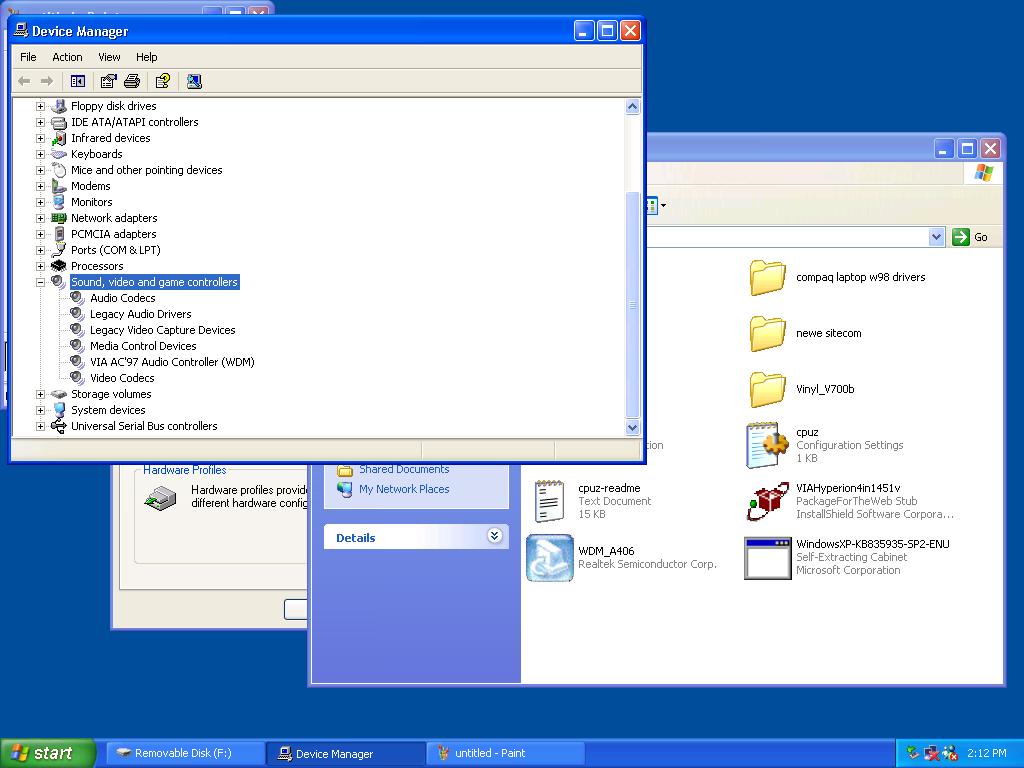Open the Help menu in Device Manager

pyautogui.click(x=146, y=57)
